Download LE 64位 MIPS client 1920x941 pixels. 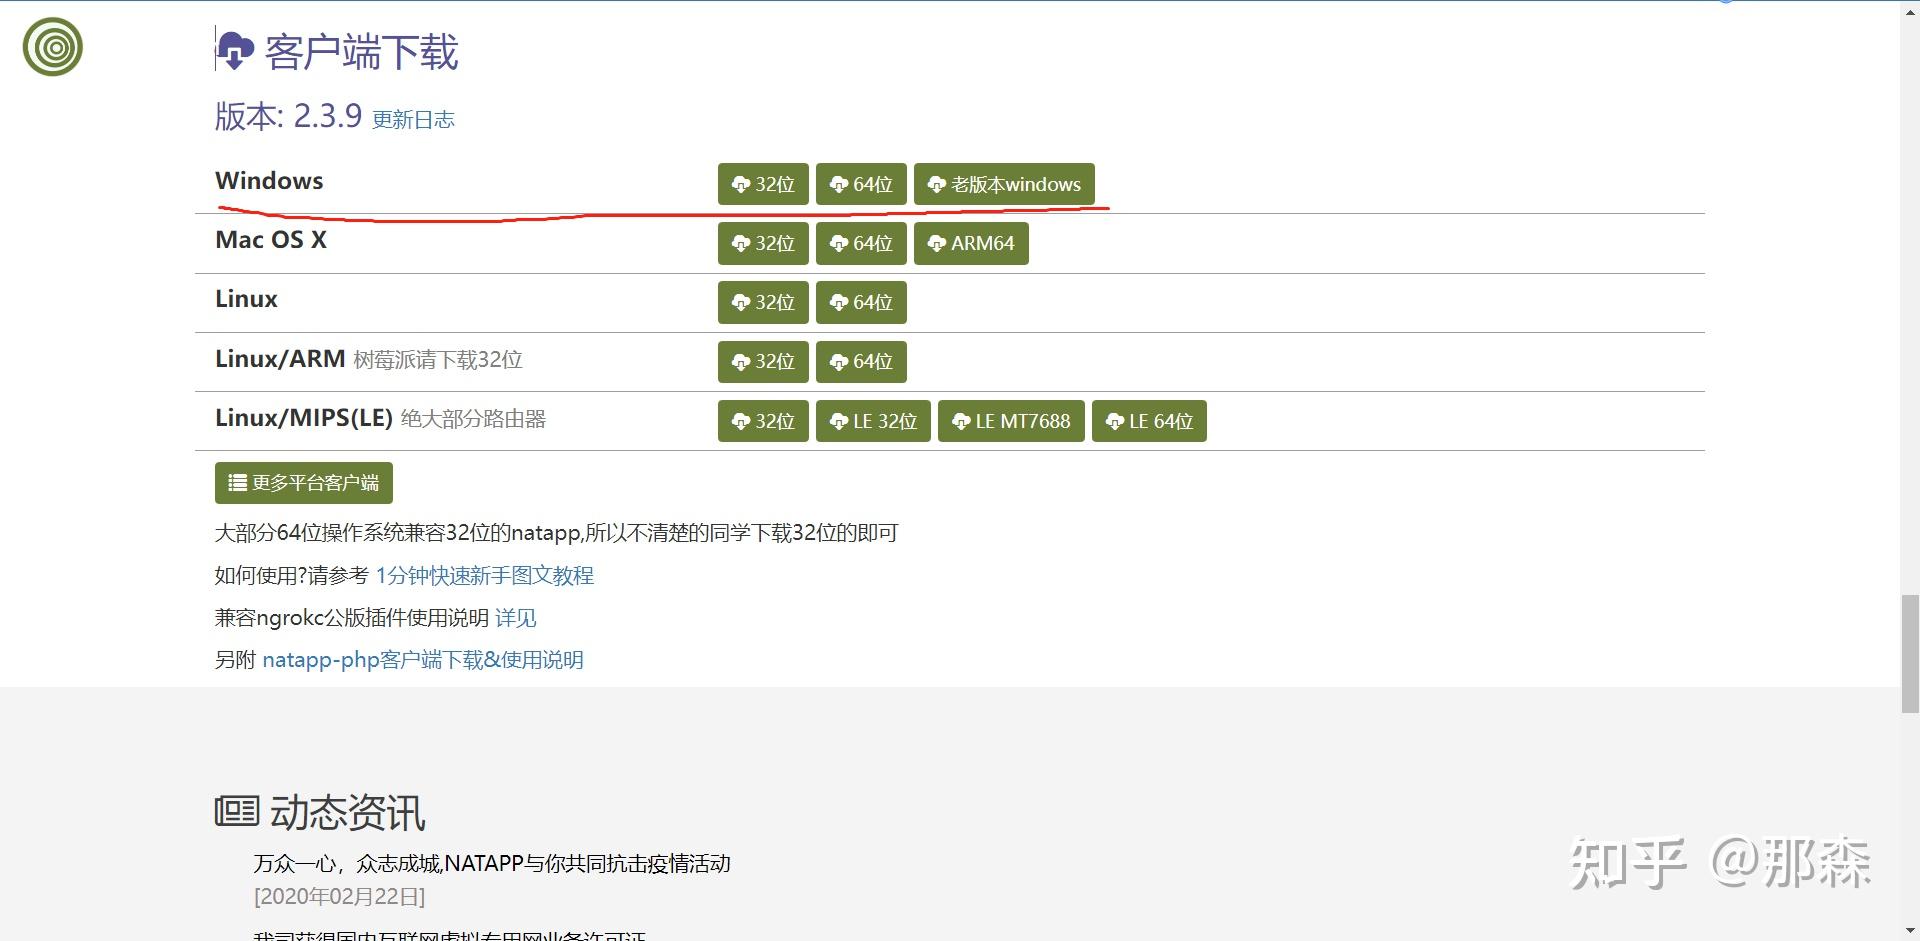point(1148,421)
